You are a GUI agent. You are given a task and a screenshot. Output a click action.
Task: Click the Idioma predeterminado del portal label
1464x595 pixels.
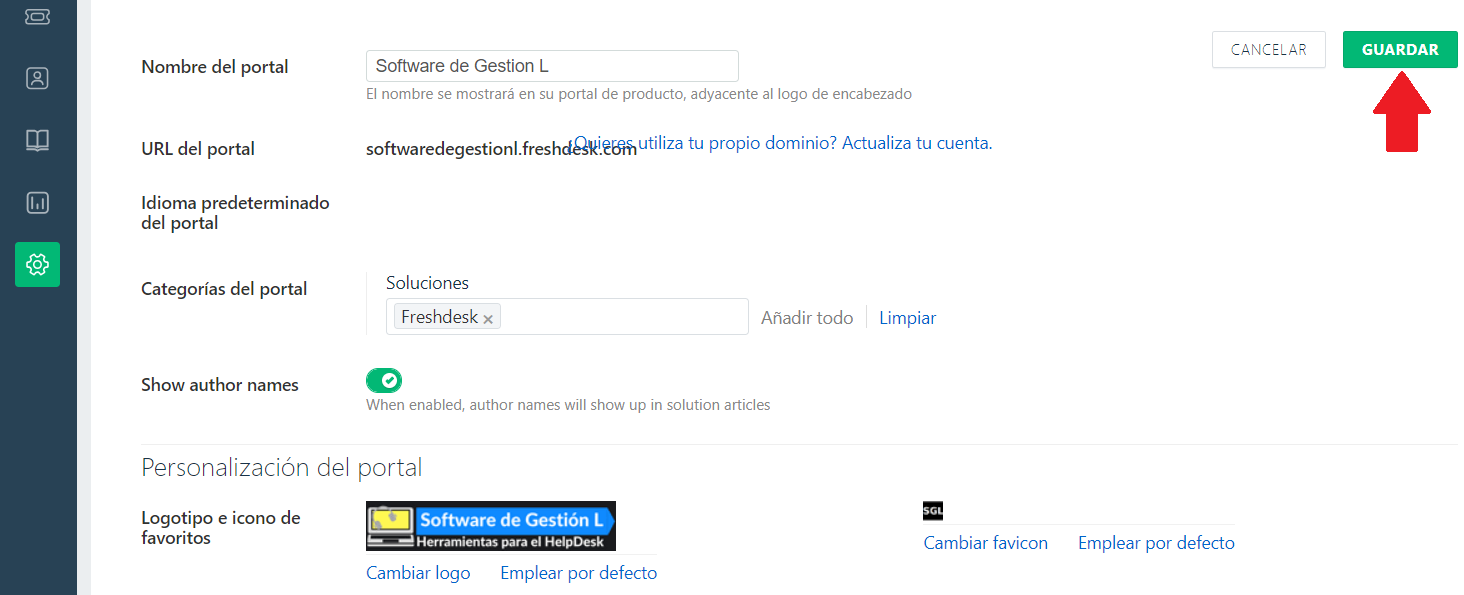tap(235, 213)
